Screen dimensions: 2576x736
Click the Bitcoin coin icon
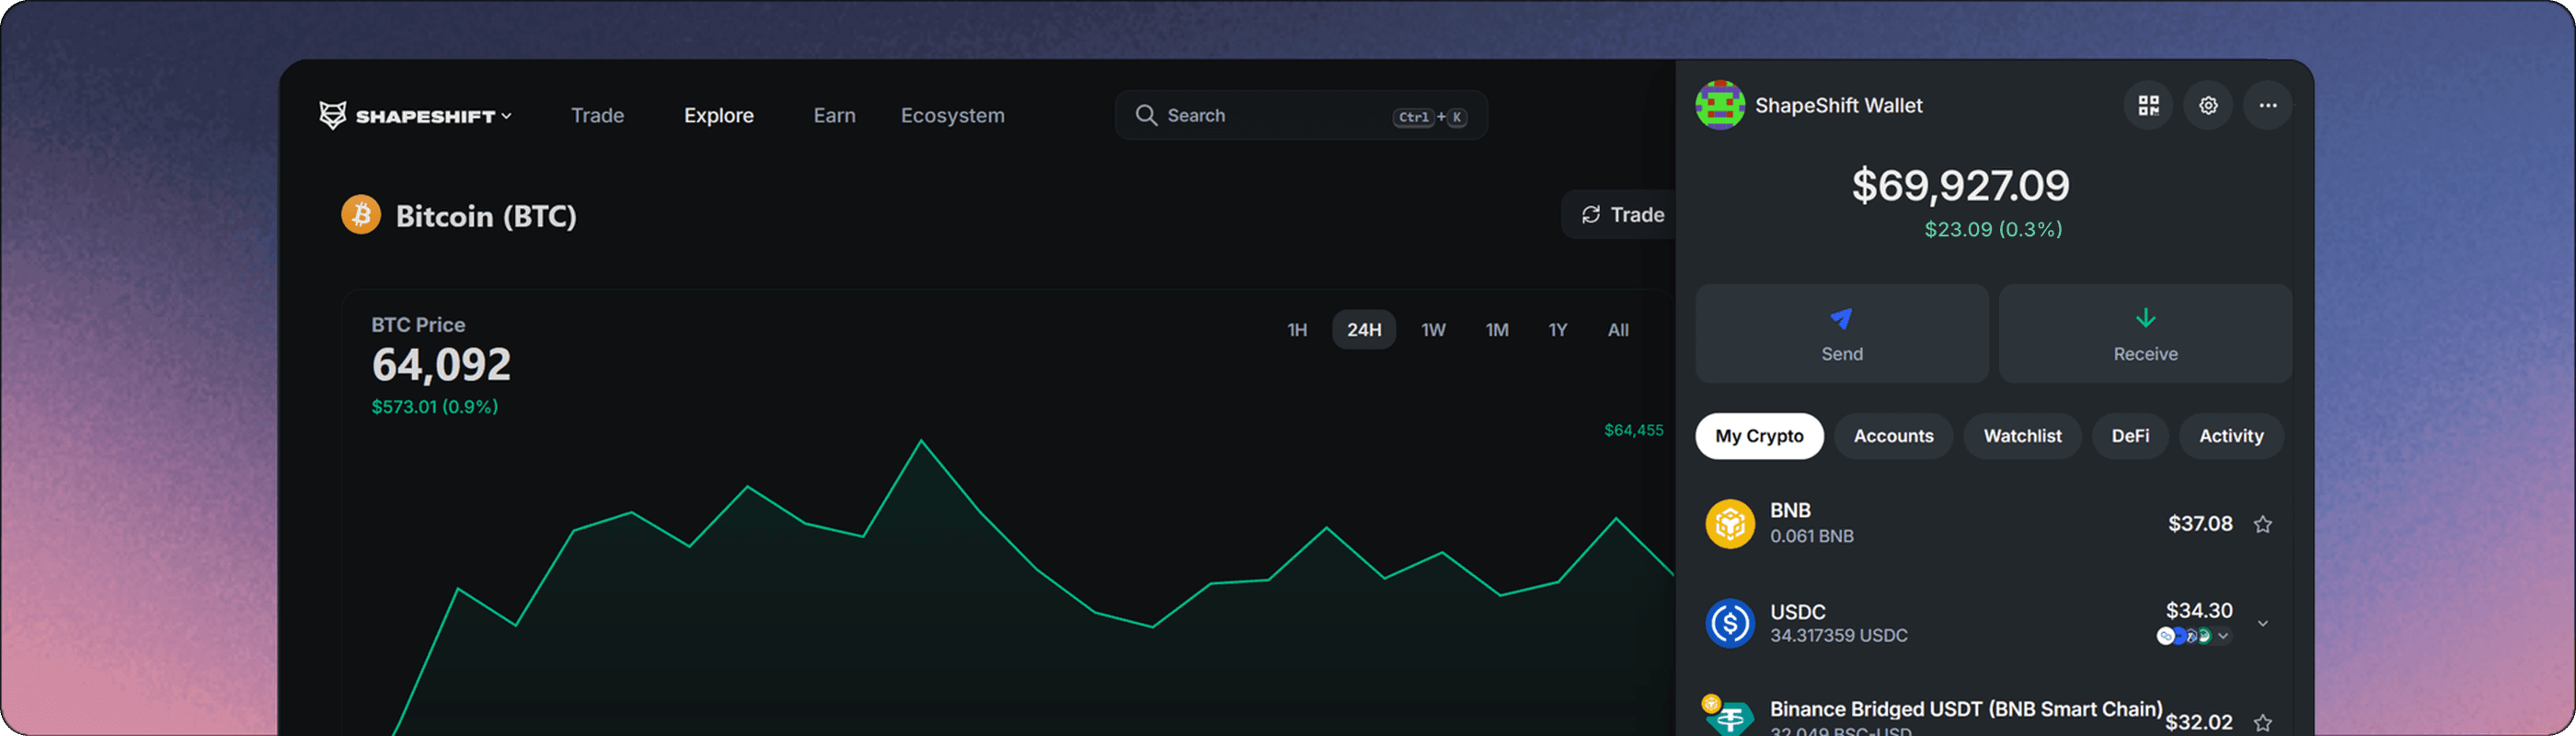pyautogui.click(x=361, y=214)
